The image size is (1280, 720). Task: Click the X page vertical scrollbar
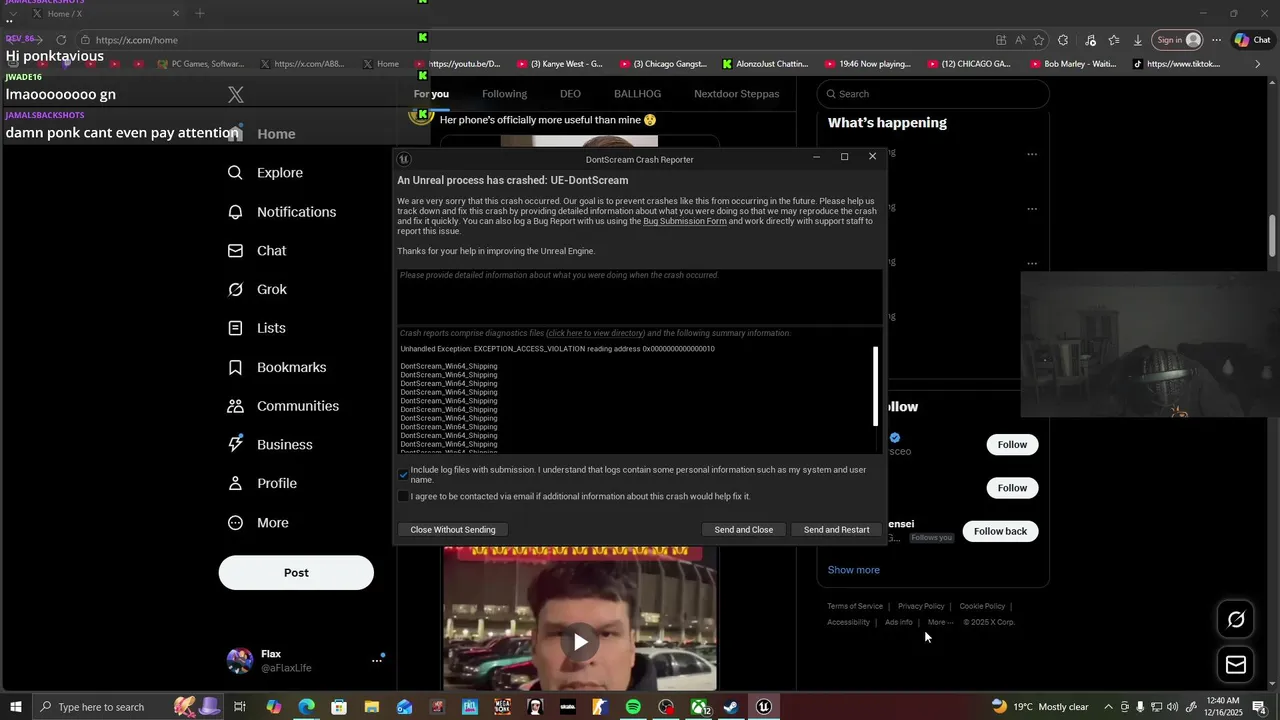tap(1272, 236)
